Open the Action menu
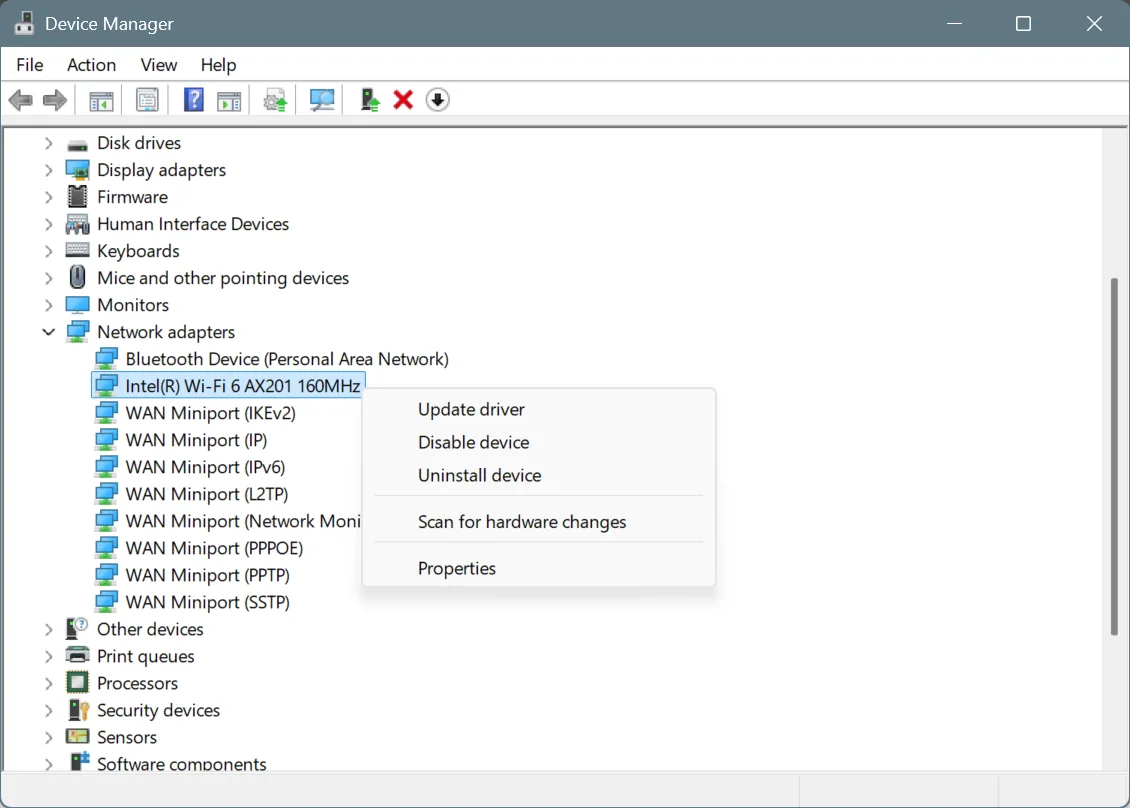This screenshot has width=1130, height=808. (x=92, y=65)
